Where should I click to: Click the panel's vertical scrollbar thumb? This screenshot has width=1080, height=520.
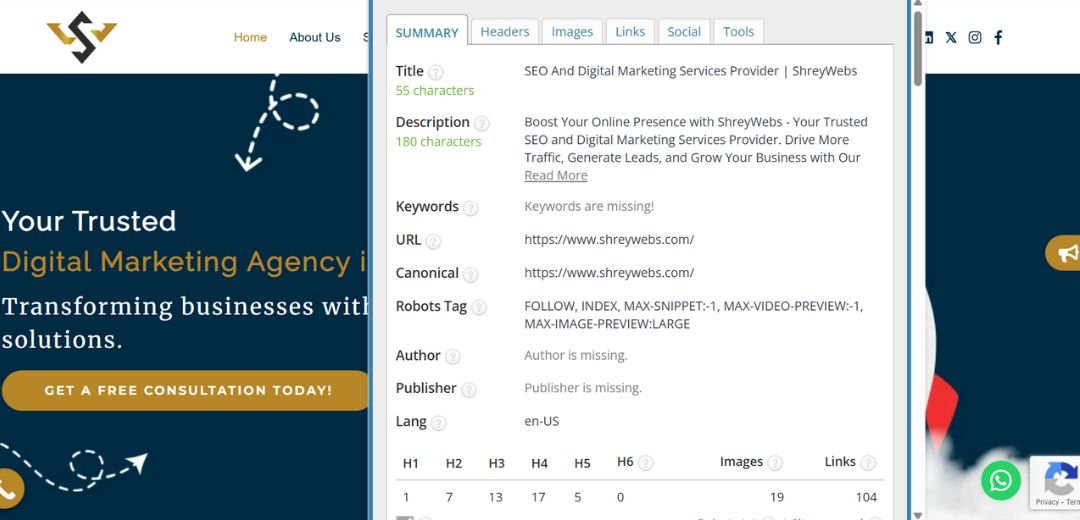pos(917,48)
